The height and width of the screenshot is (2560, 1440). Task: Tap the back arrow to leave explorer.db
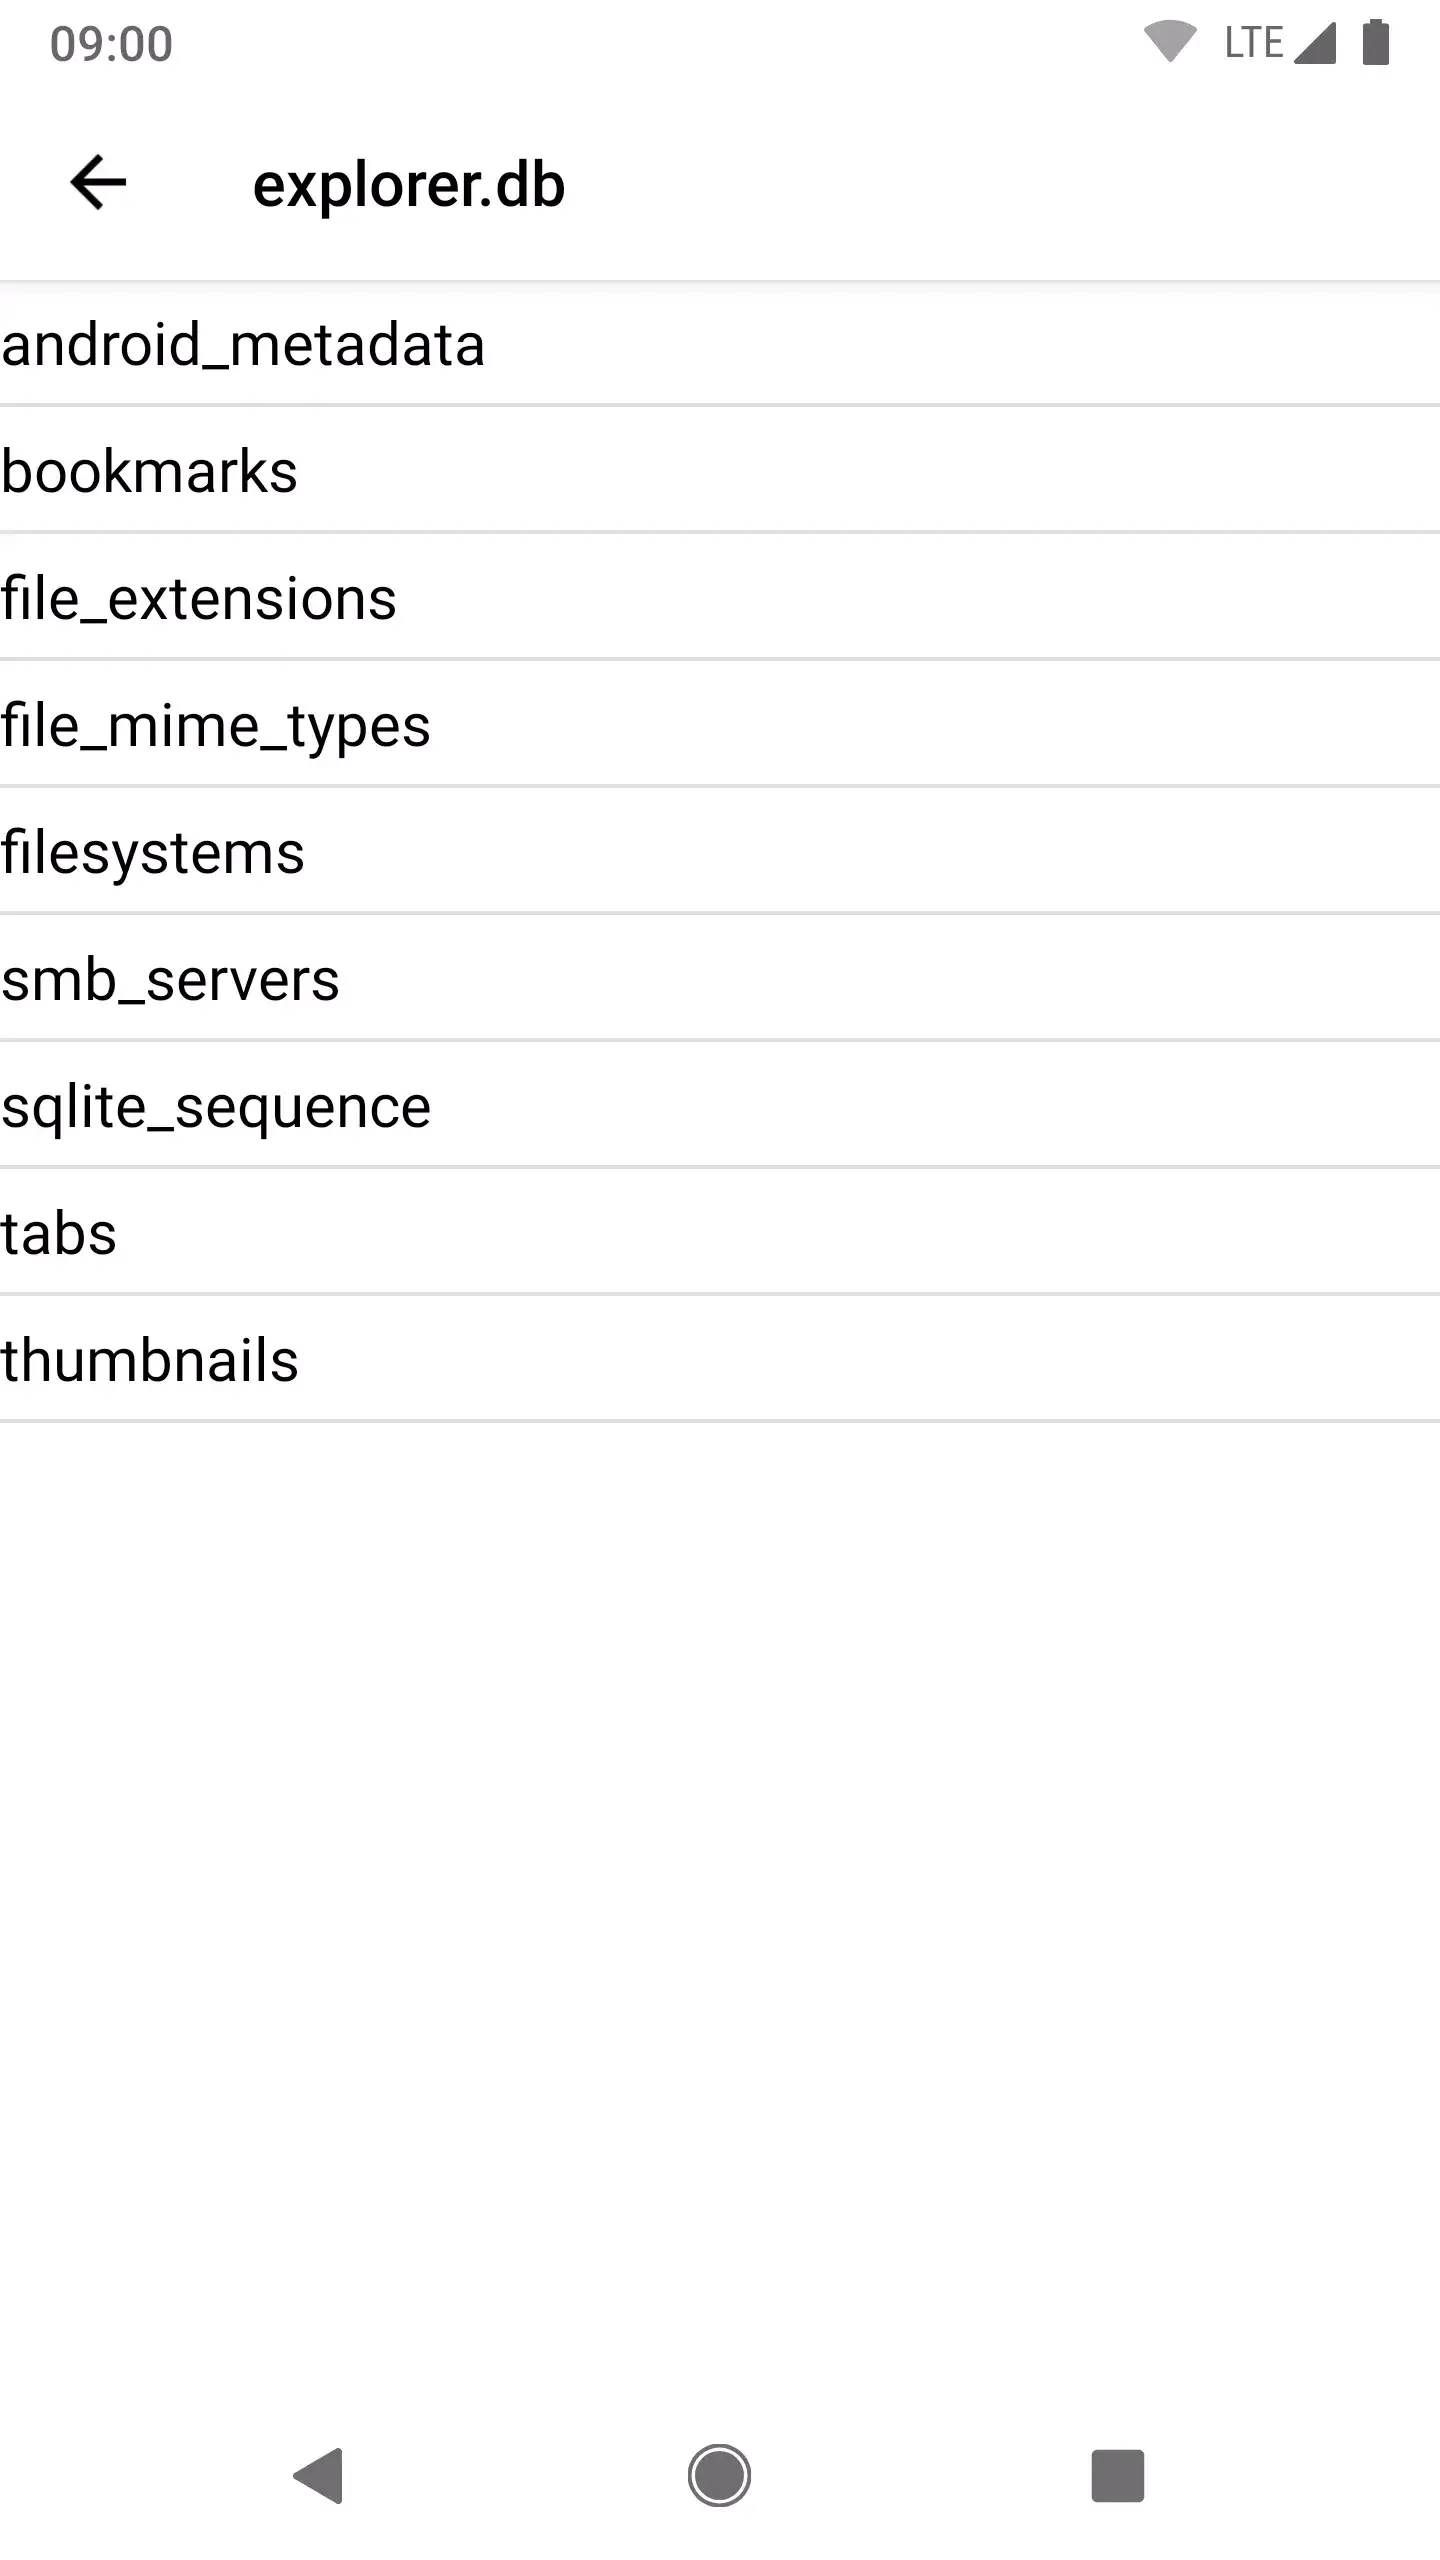[x=96, y=183]
